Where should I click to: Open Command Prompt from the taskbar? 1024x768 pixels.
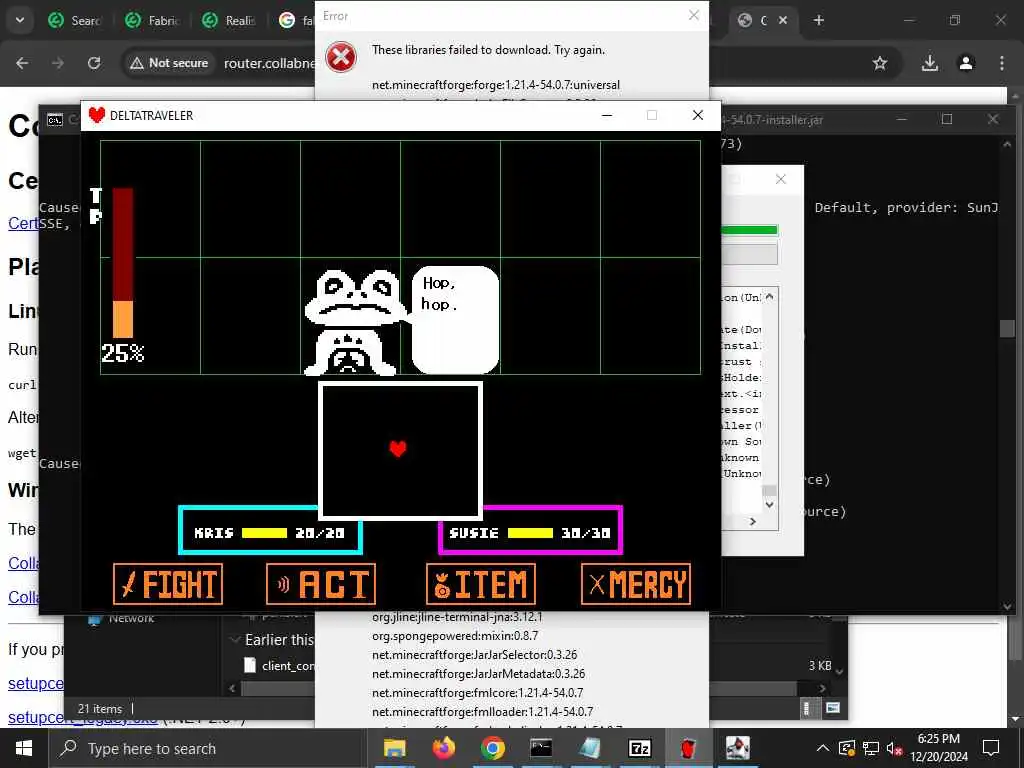tap(541, 748)
